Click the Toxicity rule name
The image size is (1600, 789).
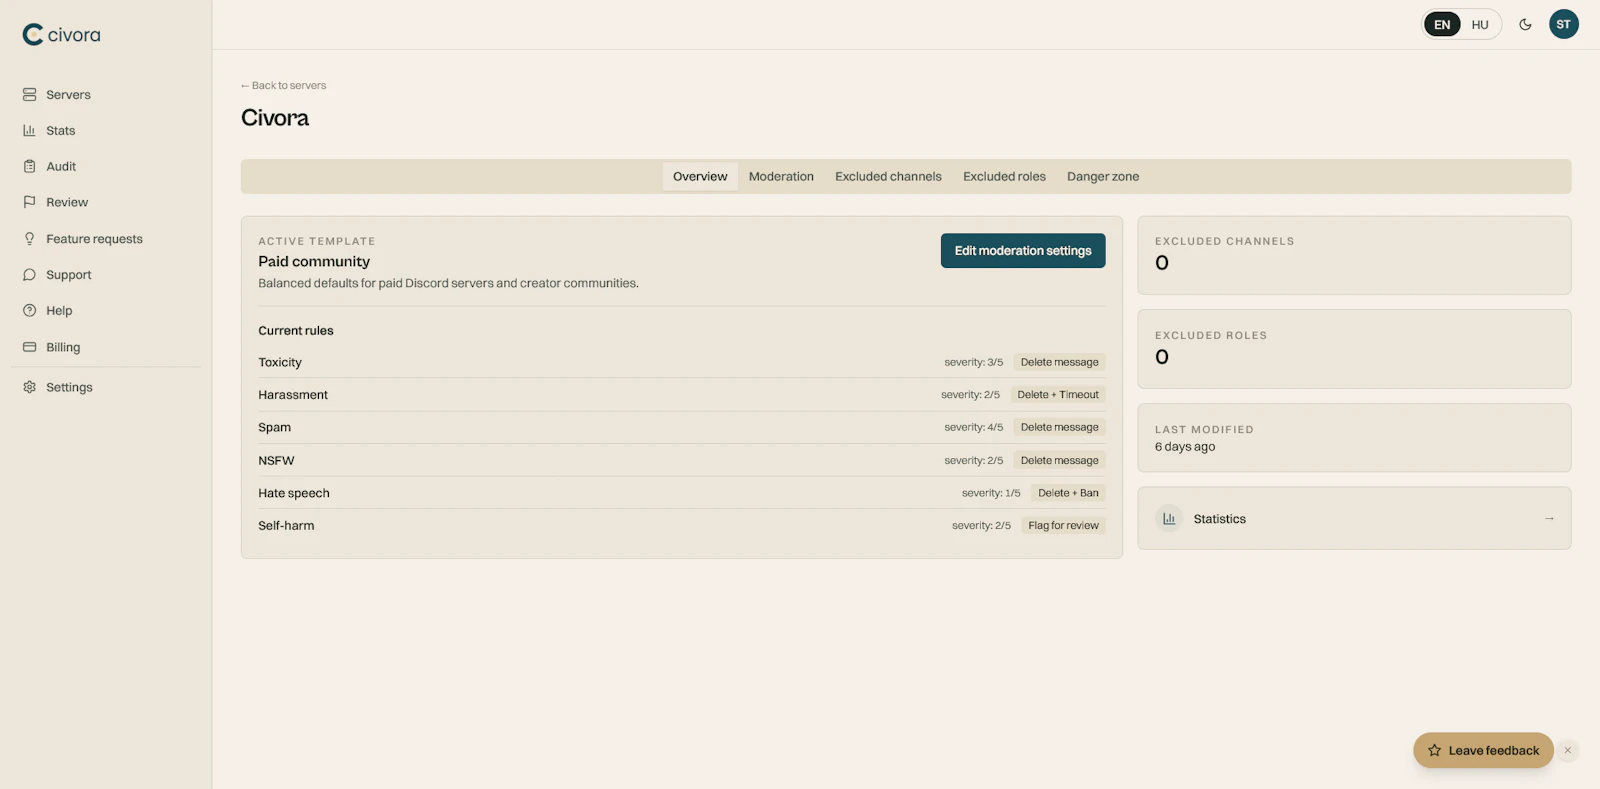[280, 363]
